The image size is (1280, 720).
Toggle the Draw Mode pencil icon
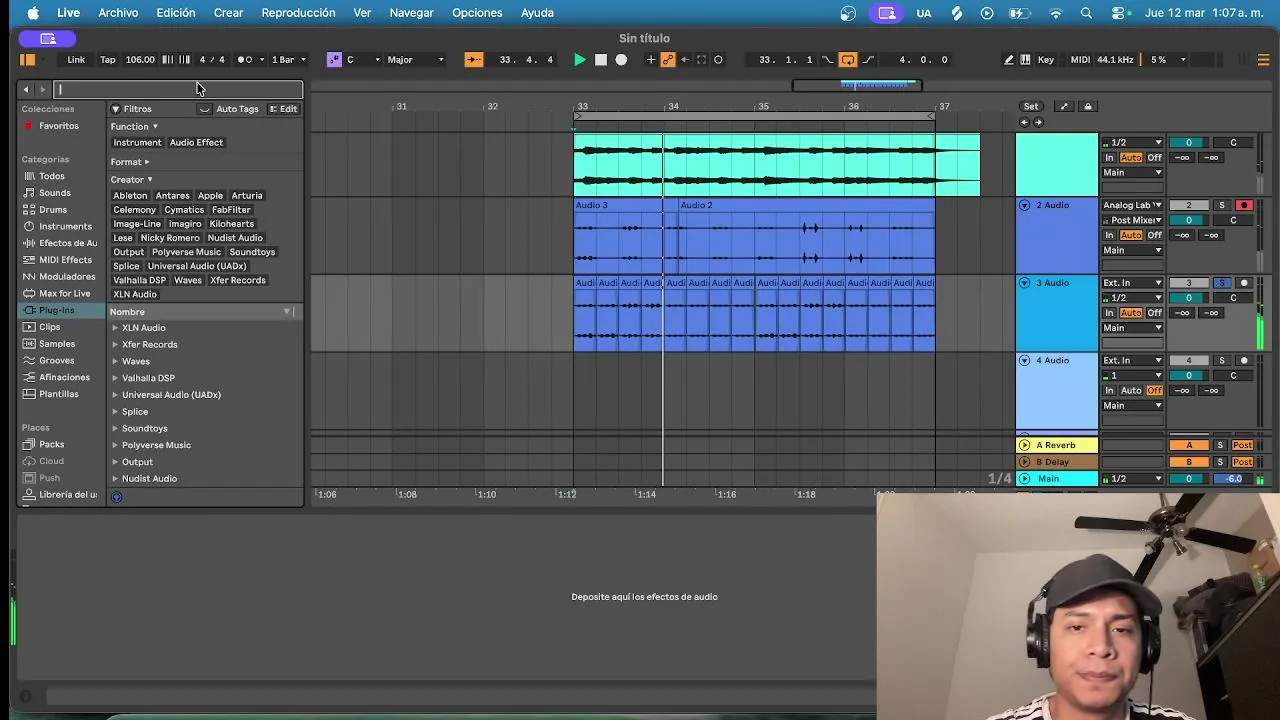1008,60
